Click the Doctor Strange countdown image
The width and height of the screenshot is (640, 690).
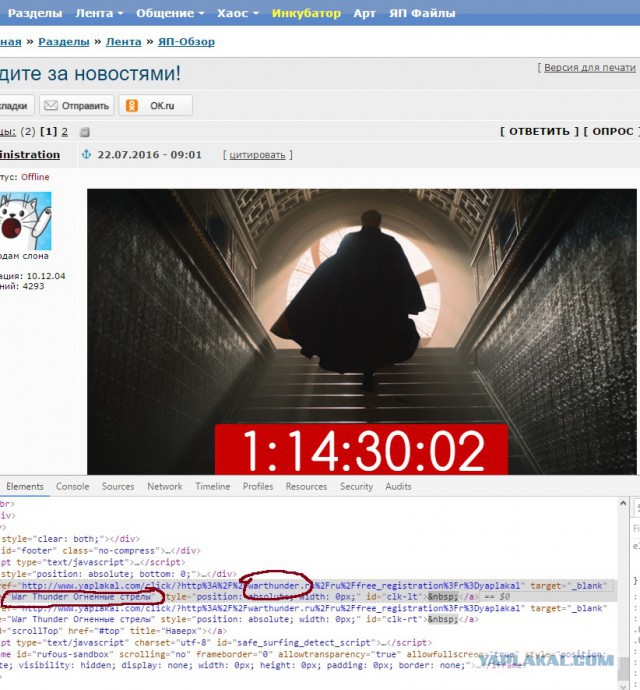[x=362, y=331]
